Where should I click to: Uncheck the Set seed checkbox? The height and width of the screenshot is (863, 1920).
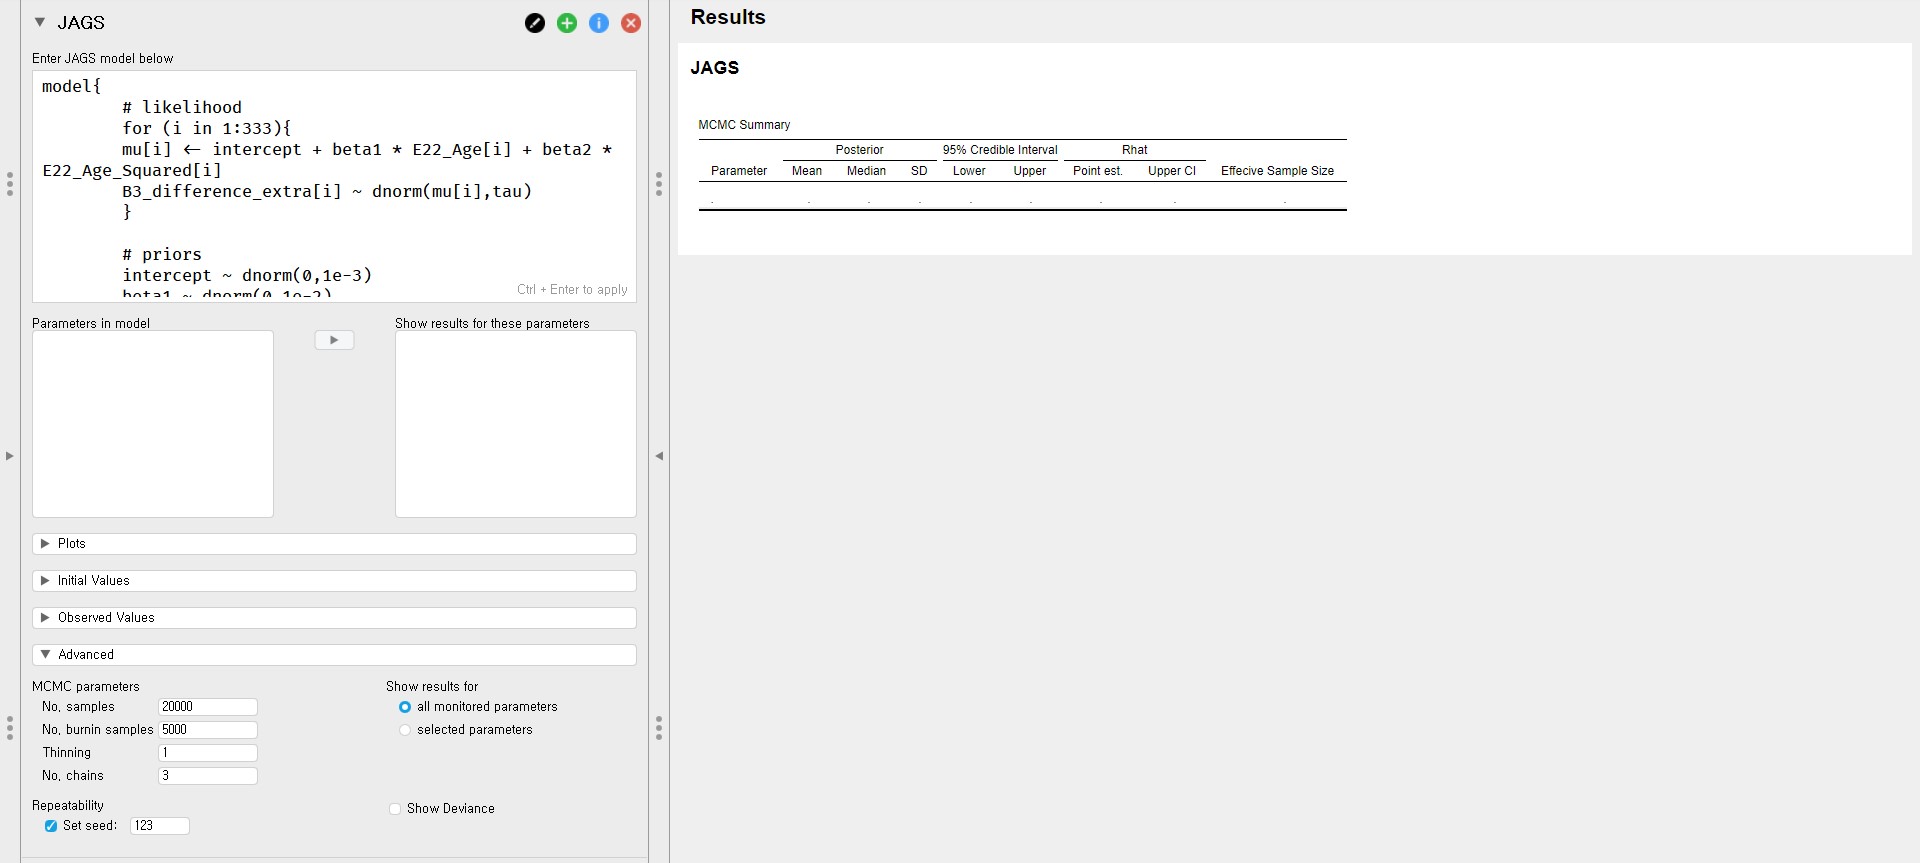click(x=51, y=826)
